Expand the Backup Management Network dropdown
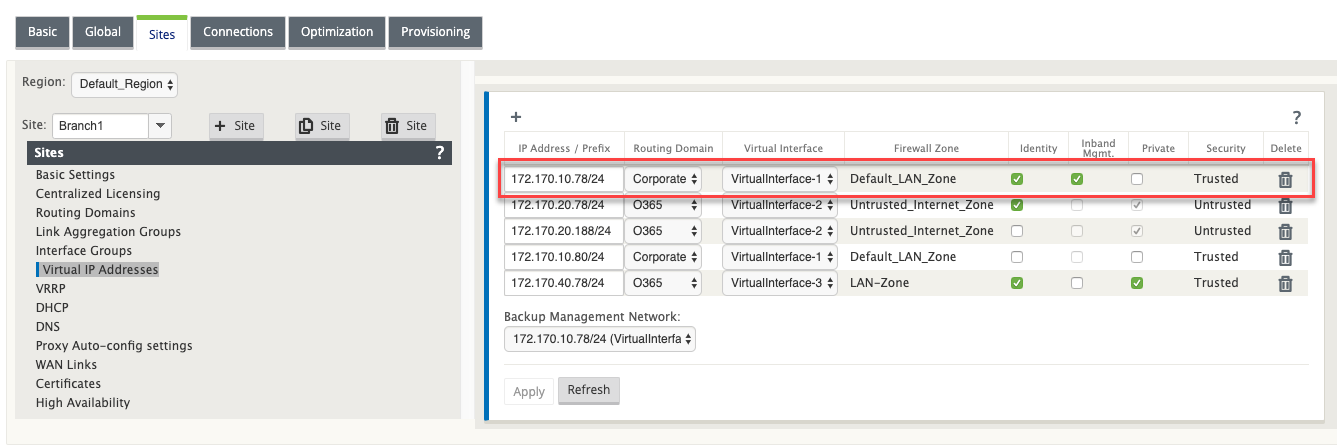The width and height of the screenshot is (1337, 448). tap(600, 339)
